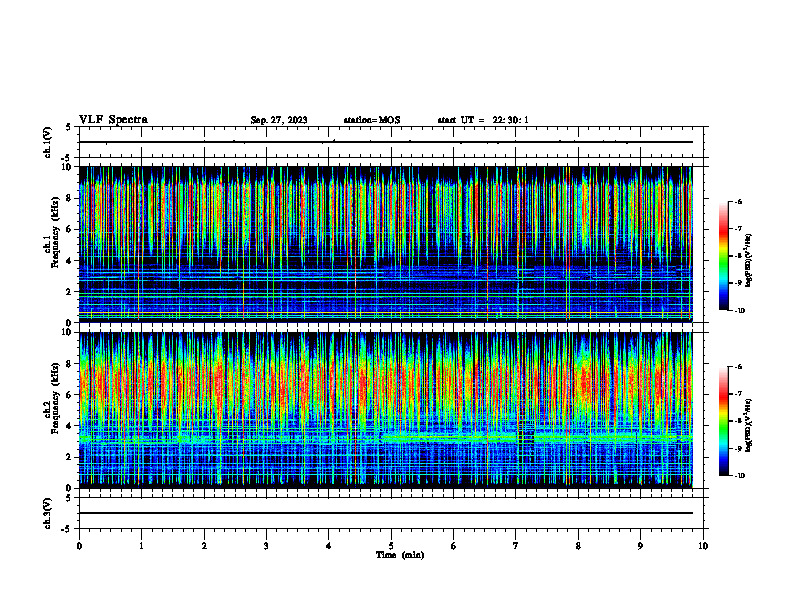
Task: Click the "station=MOS" header text
Action: (x=372, y=120)
